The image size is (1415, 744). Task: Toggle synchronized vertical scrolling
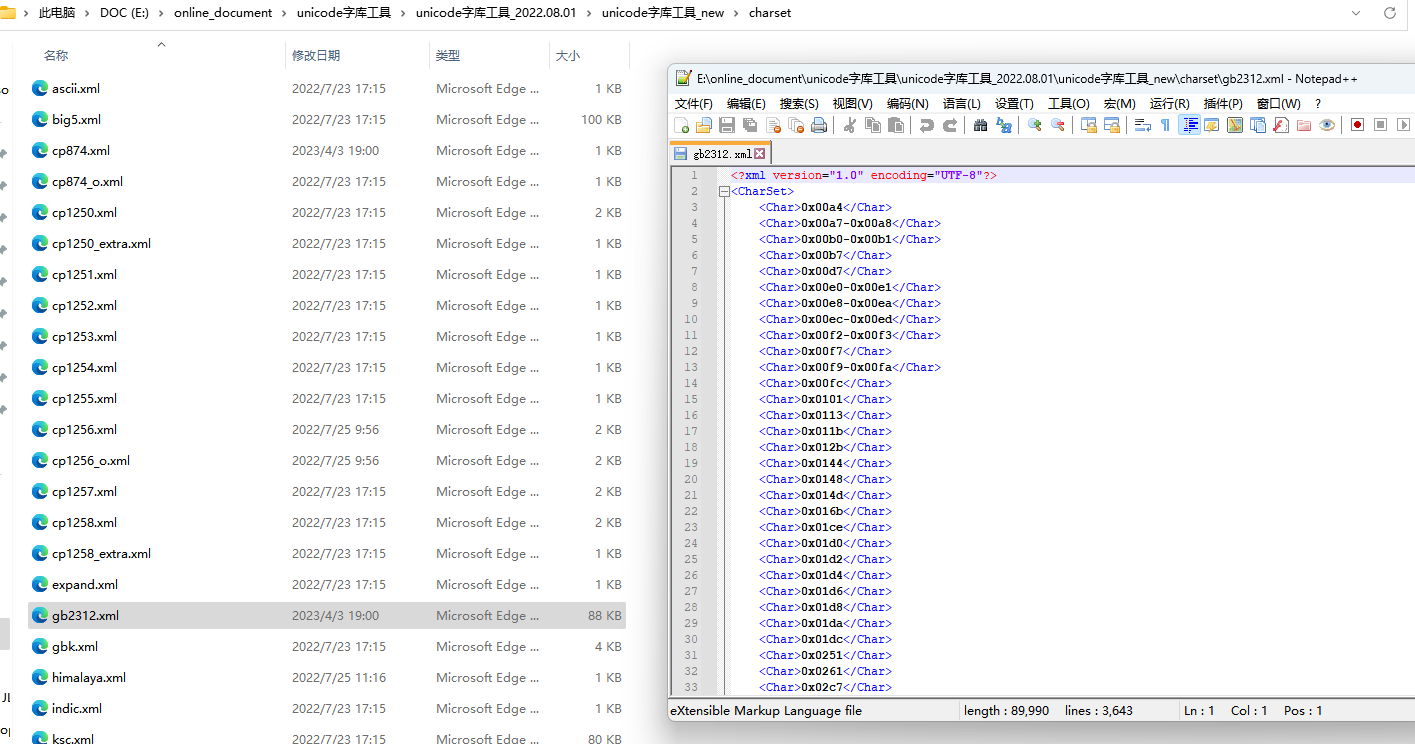1088,125
